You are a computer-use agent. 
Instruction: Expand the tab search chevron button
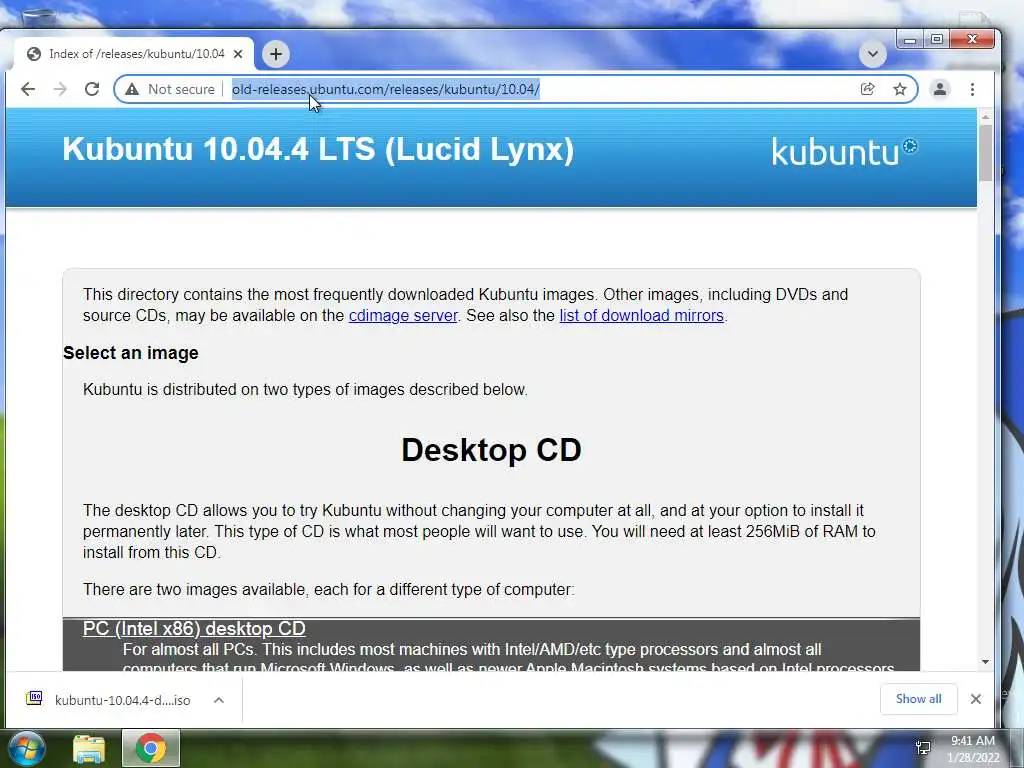[872, 54]
